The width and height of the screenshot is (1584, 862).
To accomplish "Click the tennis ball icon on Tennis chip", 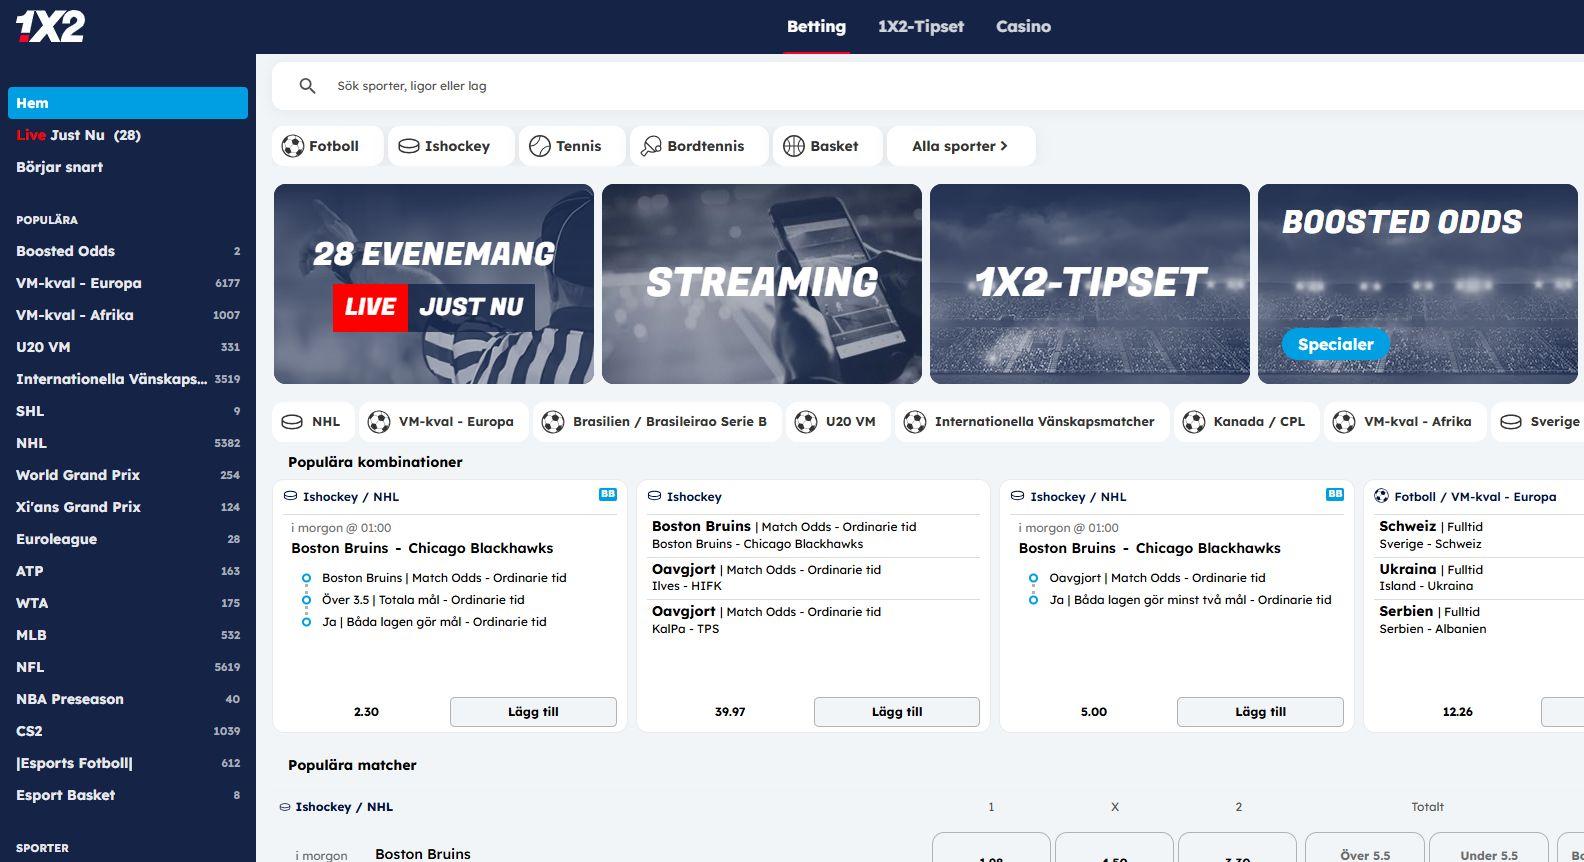I will 539,146.
